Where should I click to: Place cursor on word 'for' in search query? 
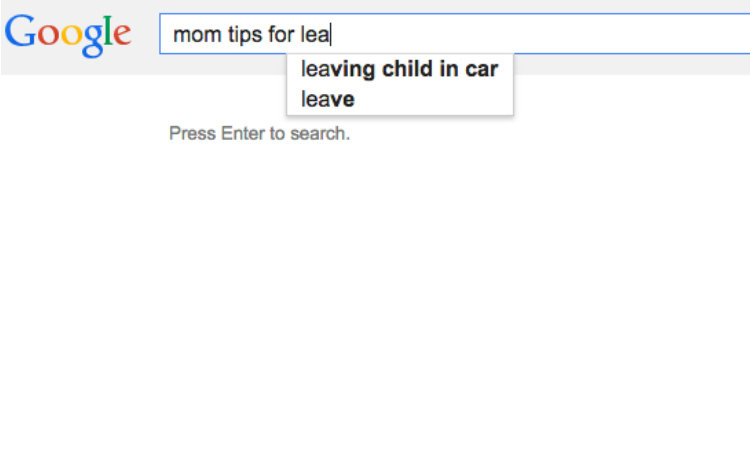(281, 35)
